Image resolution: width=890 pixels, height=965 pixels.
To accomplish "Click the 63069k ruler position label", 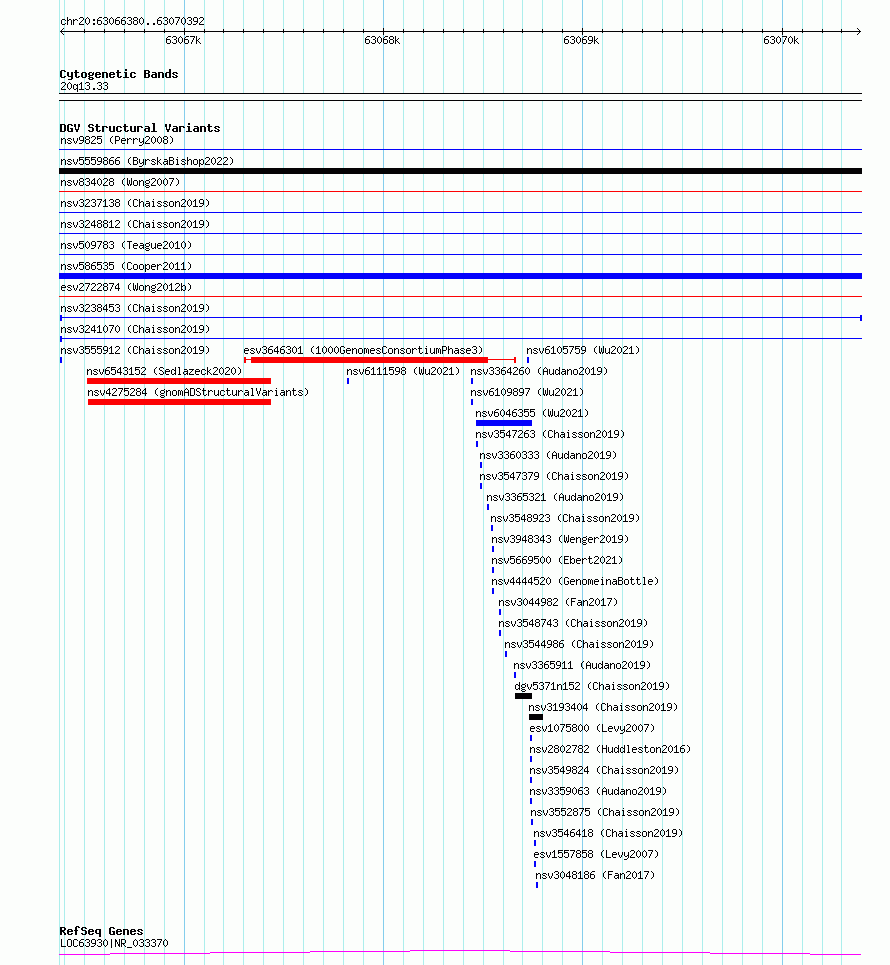I will [581, 40].
